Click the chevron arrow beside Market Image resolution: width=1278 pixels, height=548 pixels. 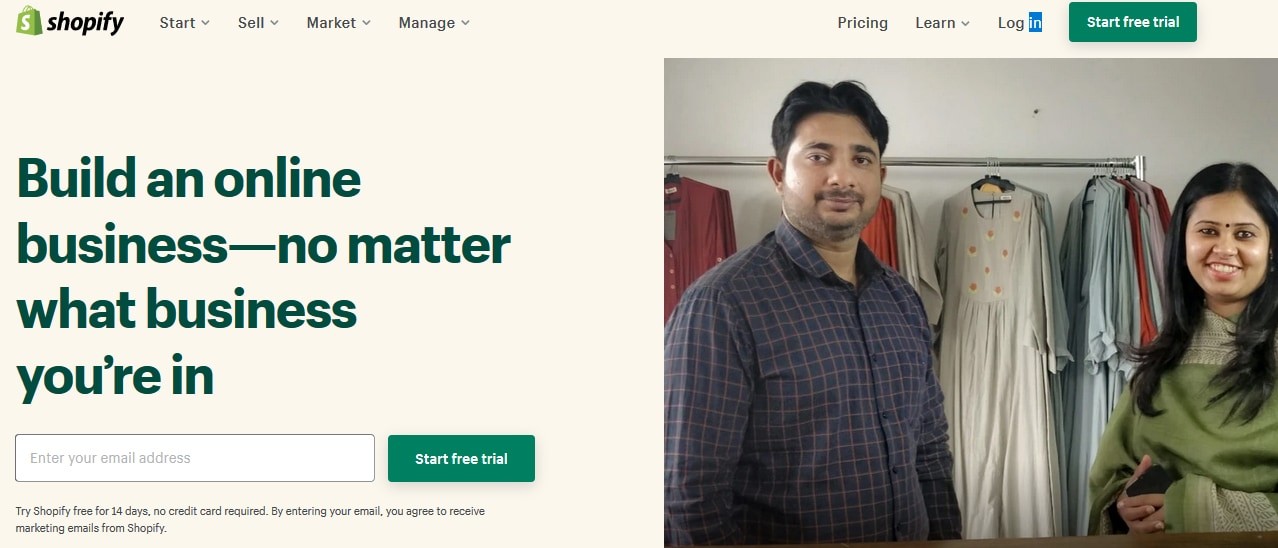point(366,23)
